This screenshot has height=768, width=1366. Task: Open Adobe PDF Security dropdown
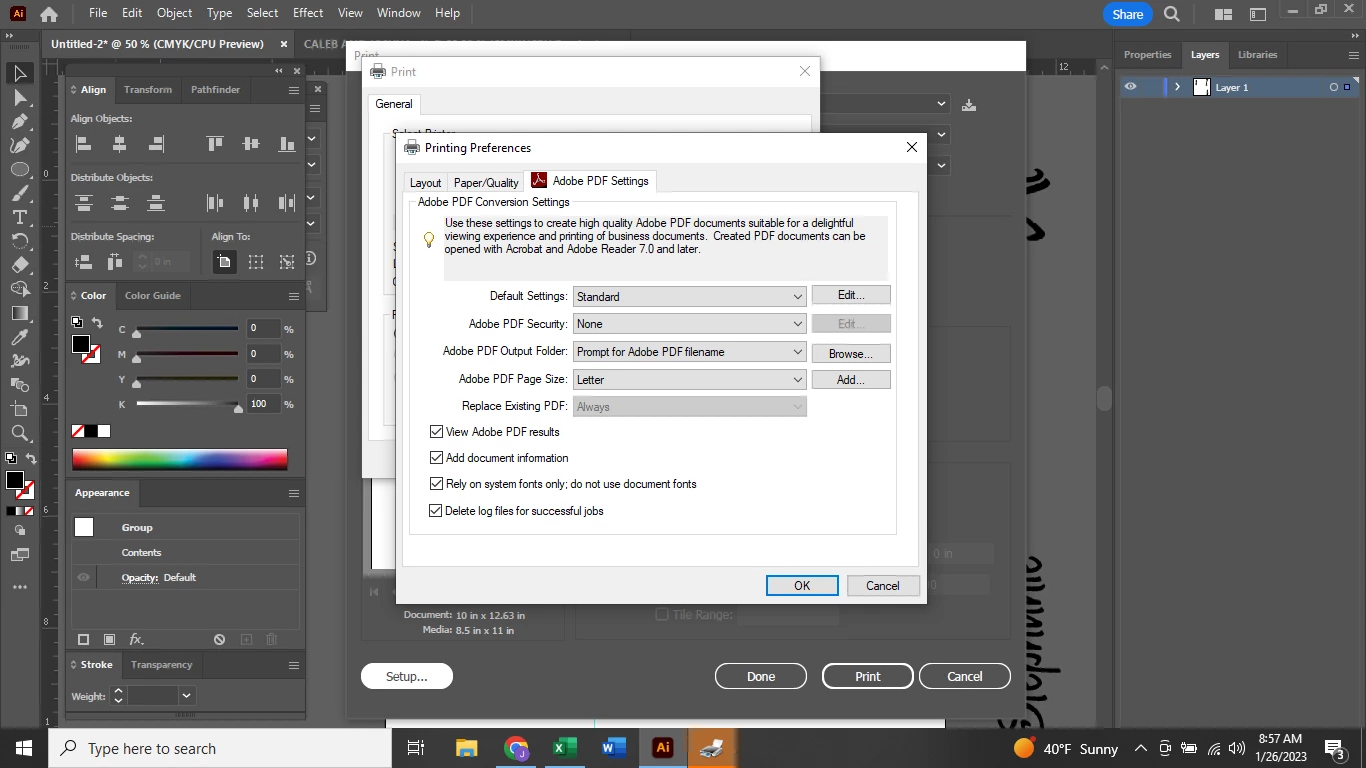pos(690,324)
